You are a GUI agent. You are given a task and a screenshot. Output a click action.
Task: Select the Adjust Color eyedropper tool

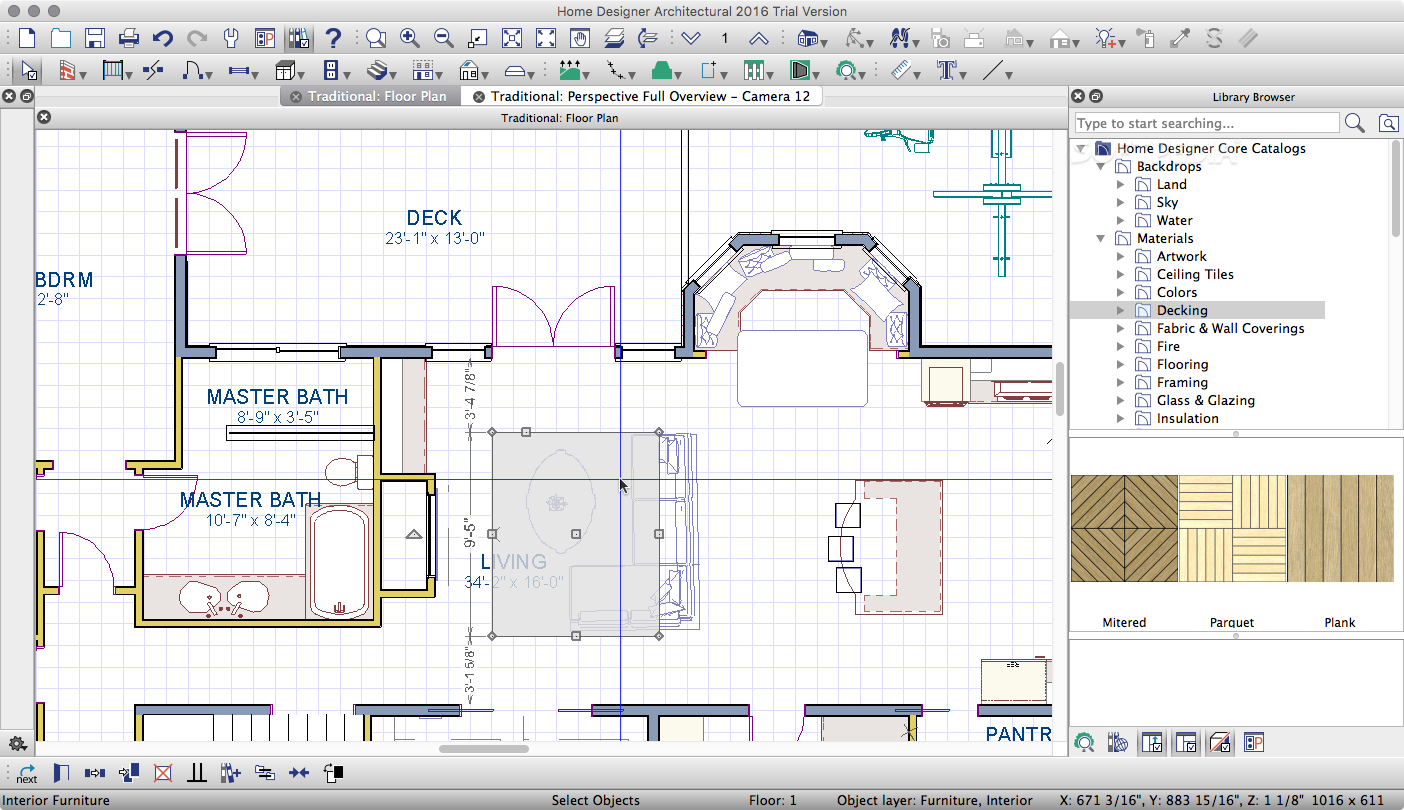[1181, 39]
